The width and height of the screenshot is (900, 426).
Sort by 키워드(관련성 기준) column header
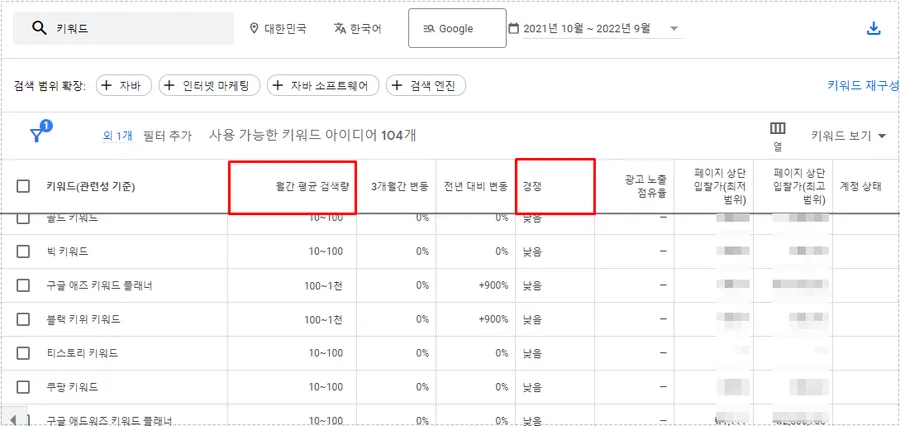click(91, 187)
